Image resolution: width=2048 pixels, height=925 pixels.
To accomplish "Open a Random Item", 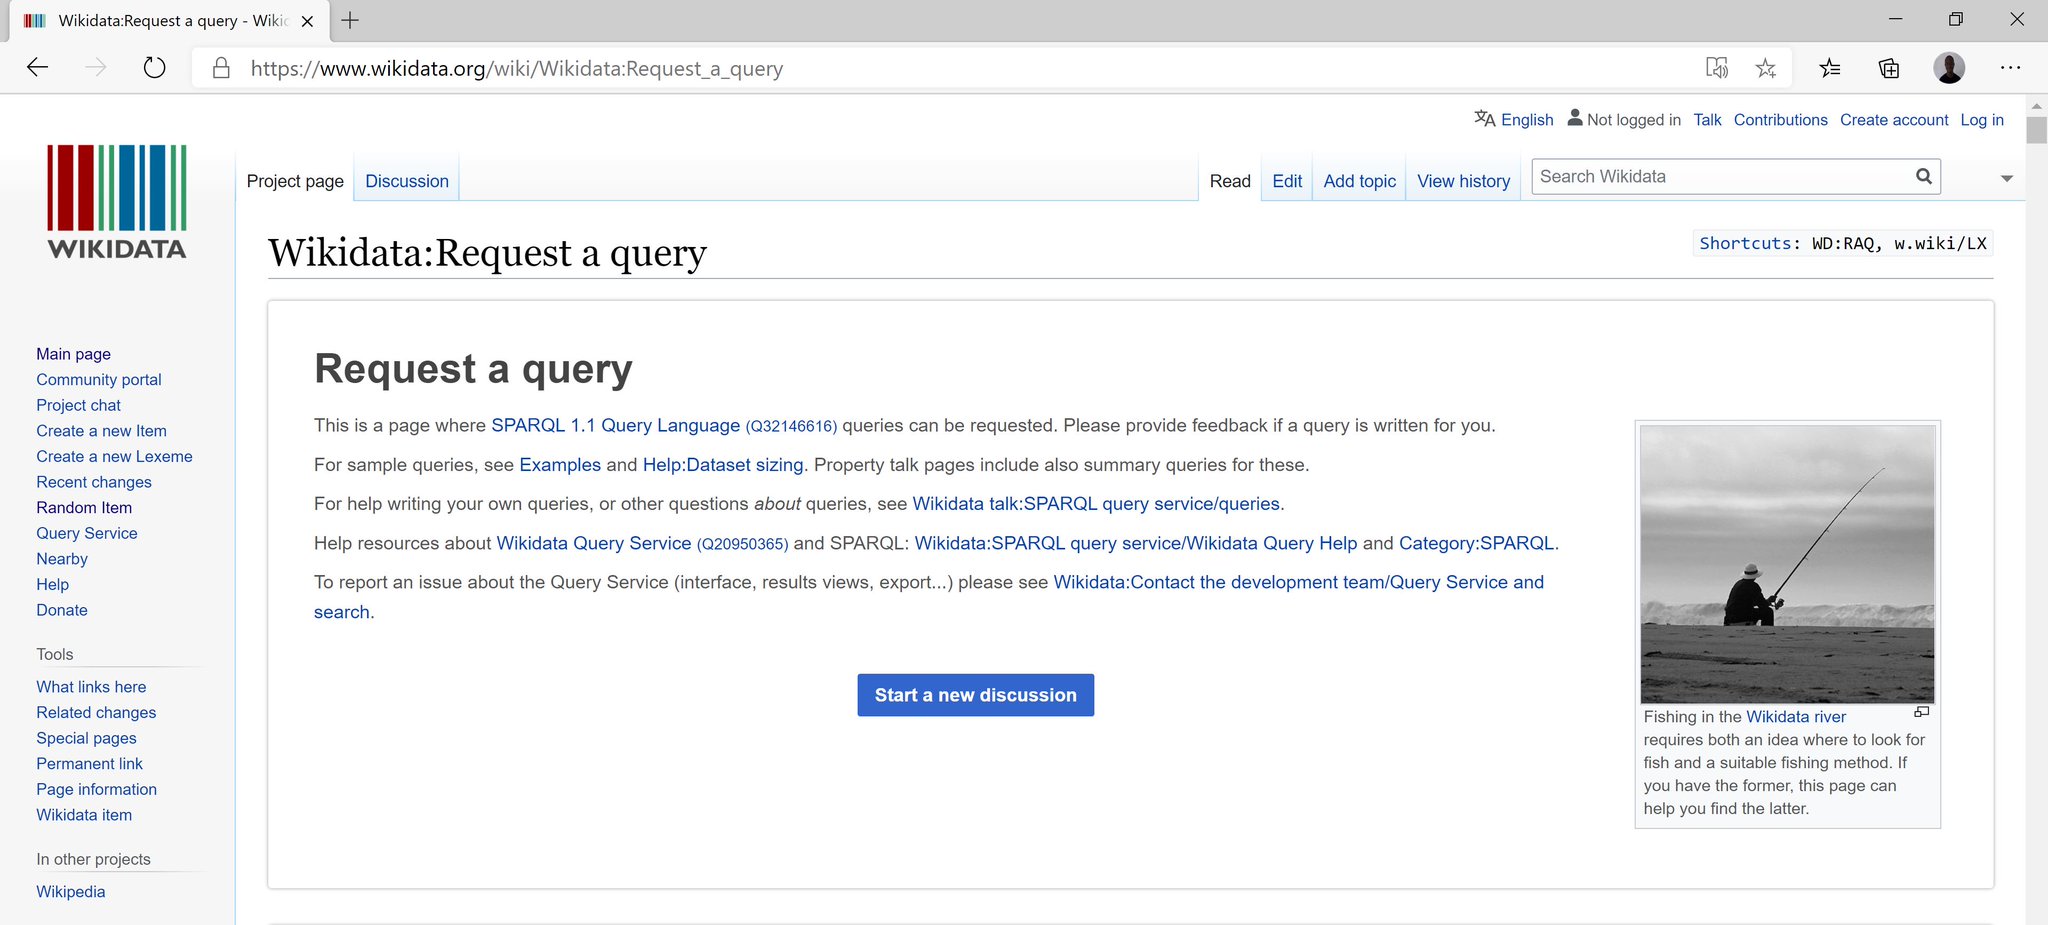I will click(x=84, y=508).
